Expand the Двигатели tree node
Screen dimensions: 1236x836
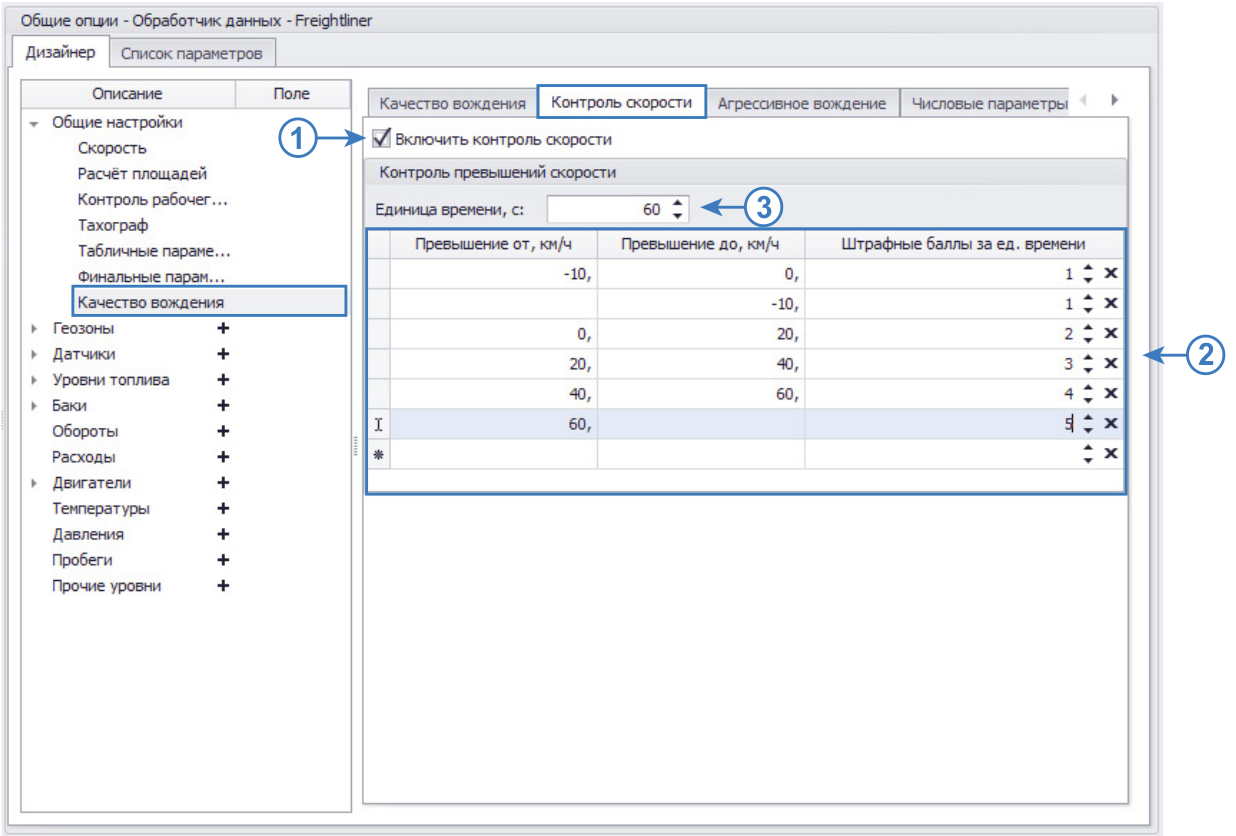(34, 483)
